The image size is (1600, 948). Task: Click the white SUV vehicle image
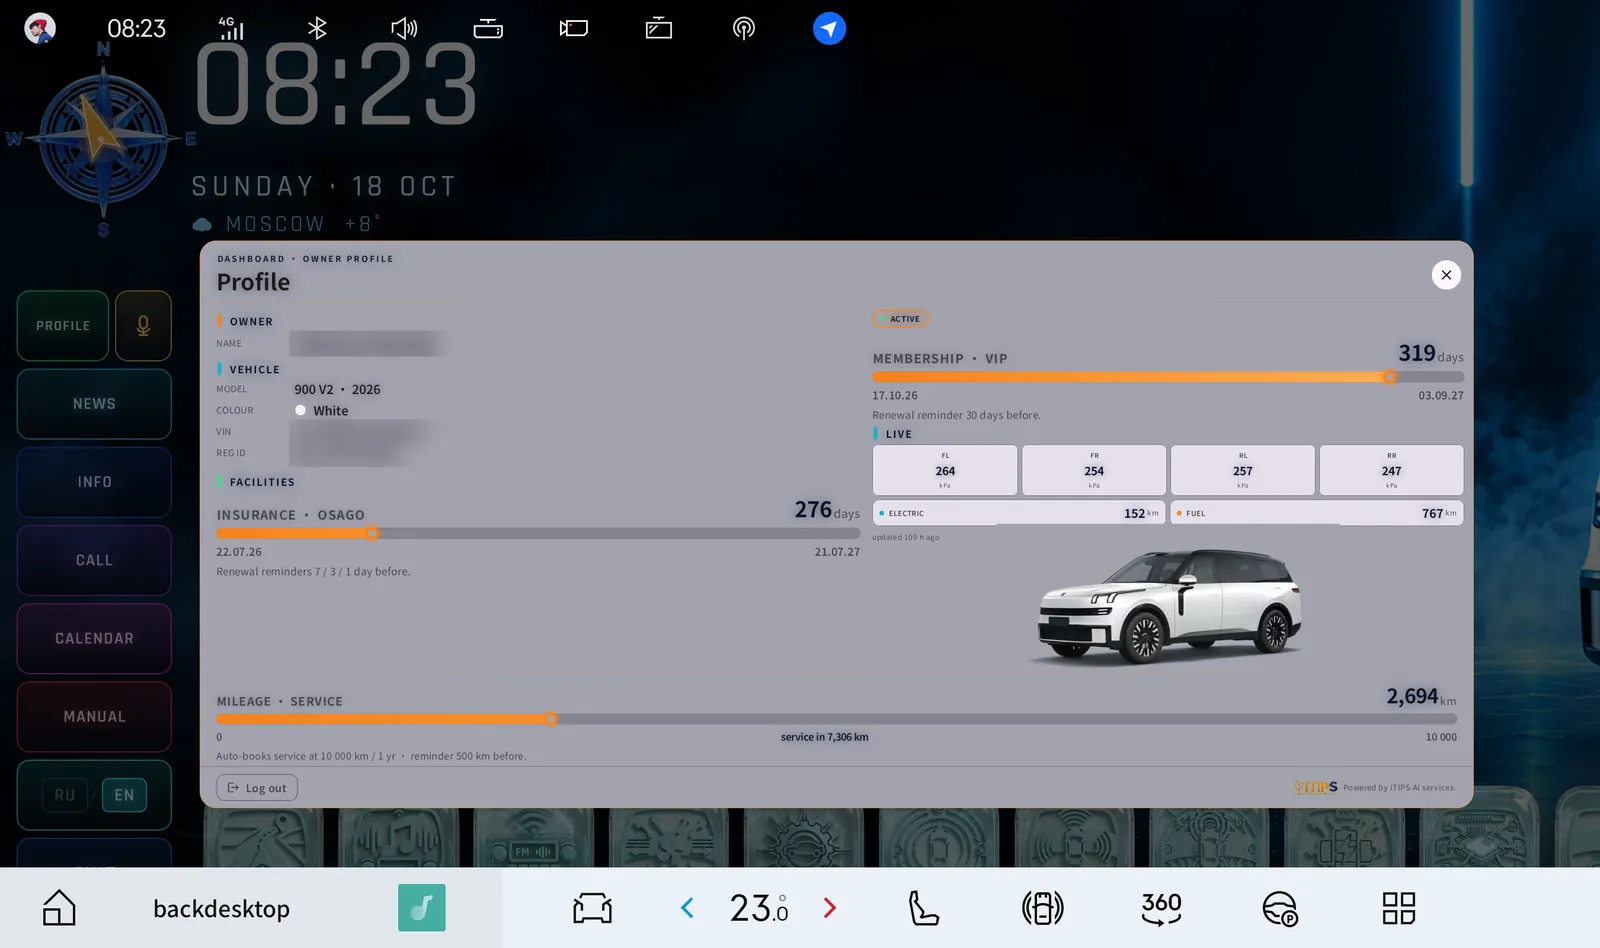point(1168,606)
